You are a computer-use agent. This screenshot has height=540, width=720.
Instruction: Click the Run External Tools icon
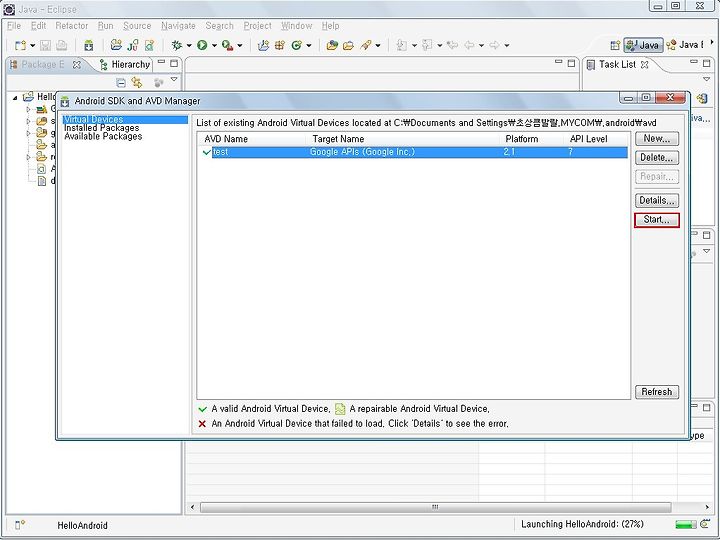pos(227,45)
